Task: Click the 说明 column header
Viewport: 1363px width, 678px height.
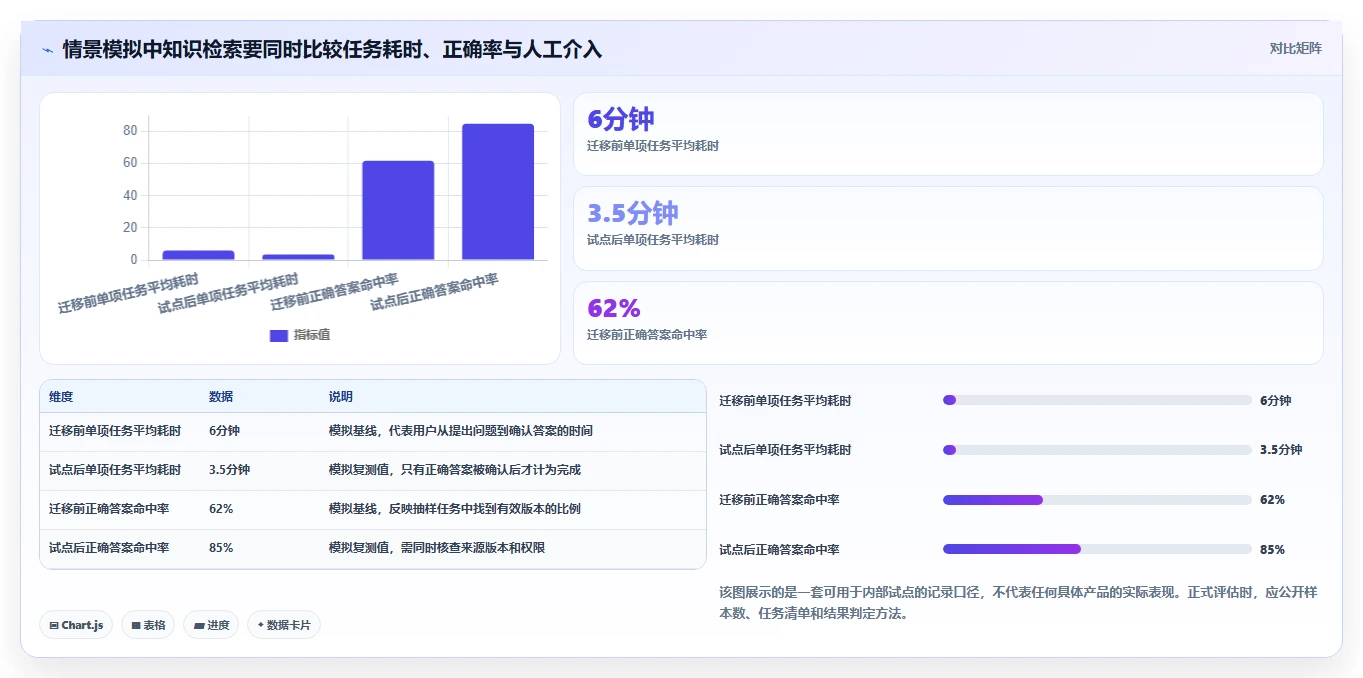Action: point(341,397)
